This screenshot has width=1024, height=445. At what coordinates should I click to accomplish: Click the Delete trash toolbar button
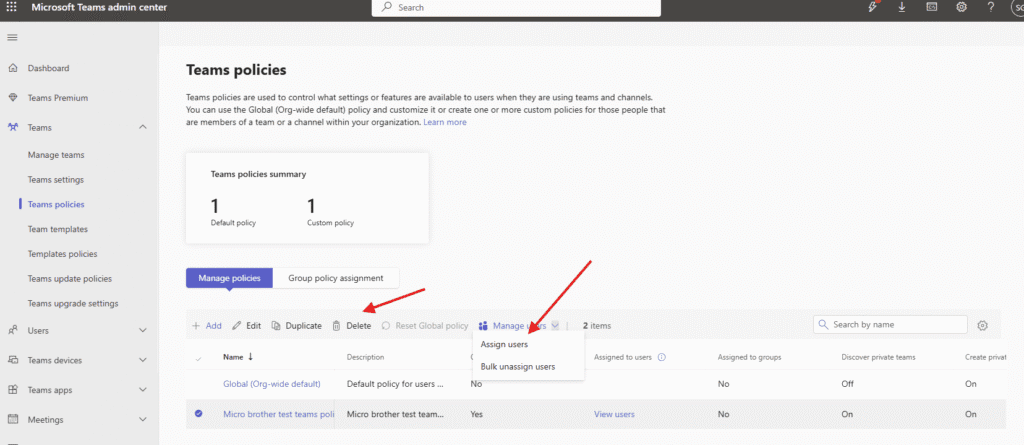point(352,326)
